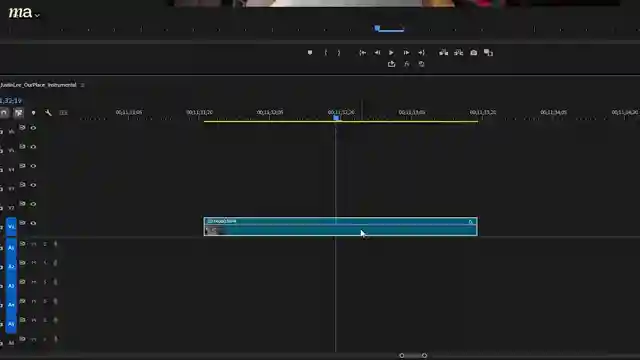The image size is (640, 360).
Task: Click the export share icon below Play
Action: pos(391,64)
